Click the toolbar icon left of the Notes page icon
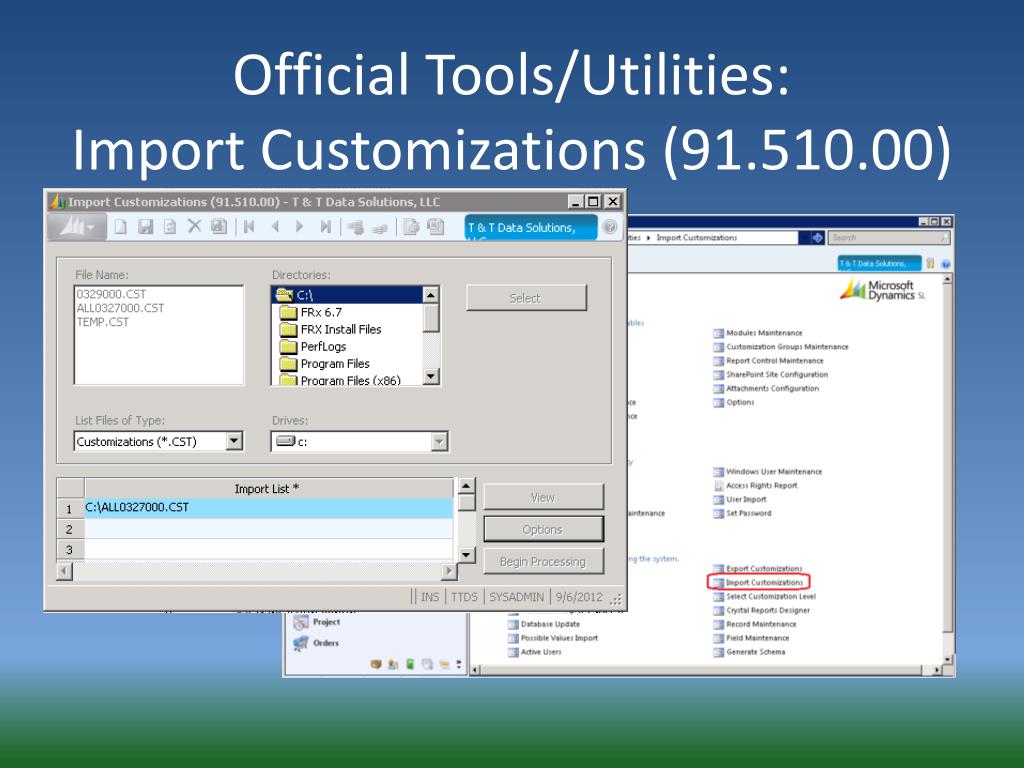 (379, 228)
